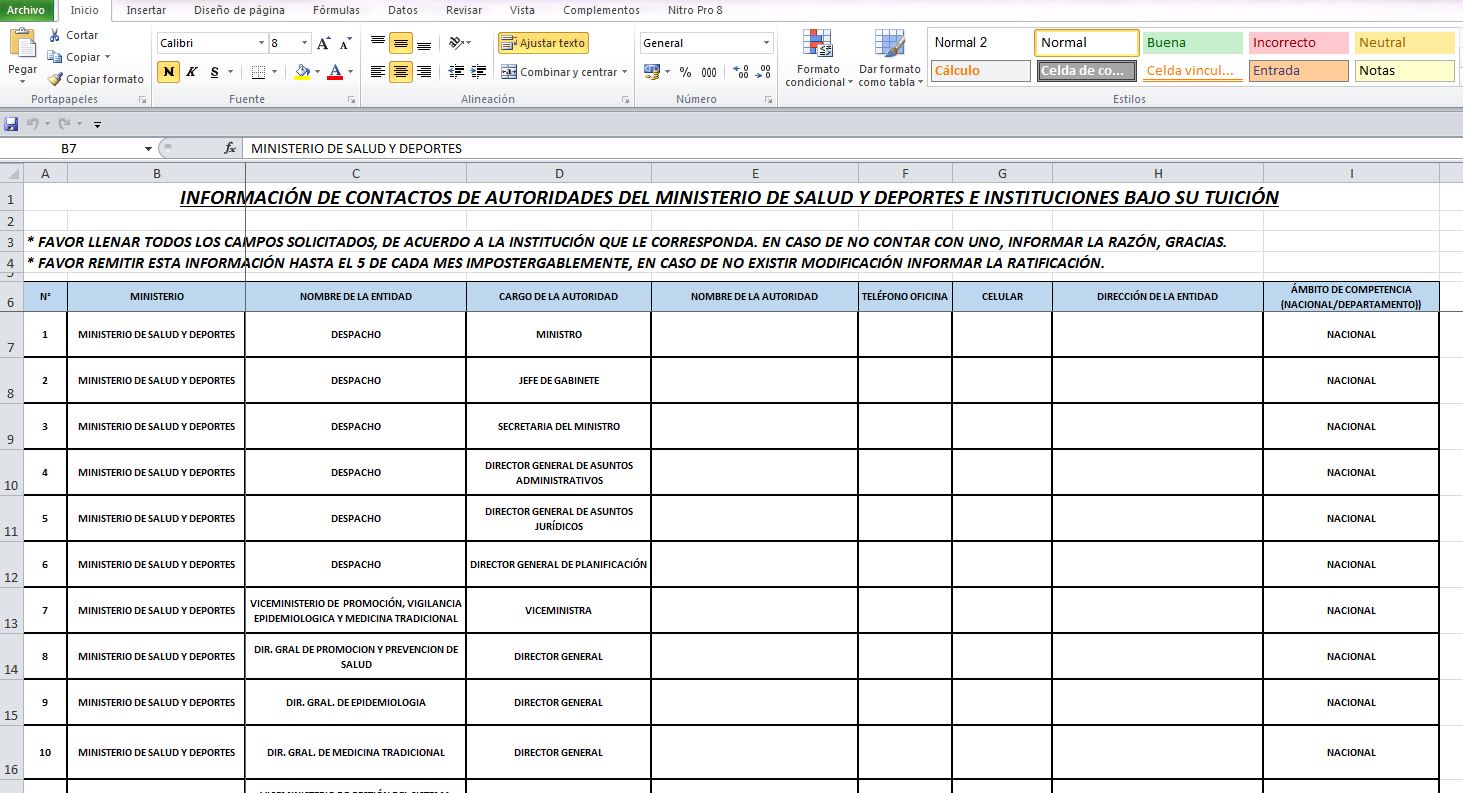
Task: Open Nitro Pro 8 tab
Action: pyautogui.click(x=695, y=10)
